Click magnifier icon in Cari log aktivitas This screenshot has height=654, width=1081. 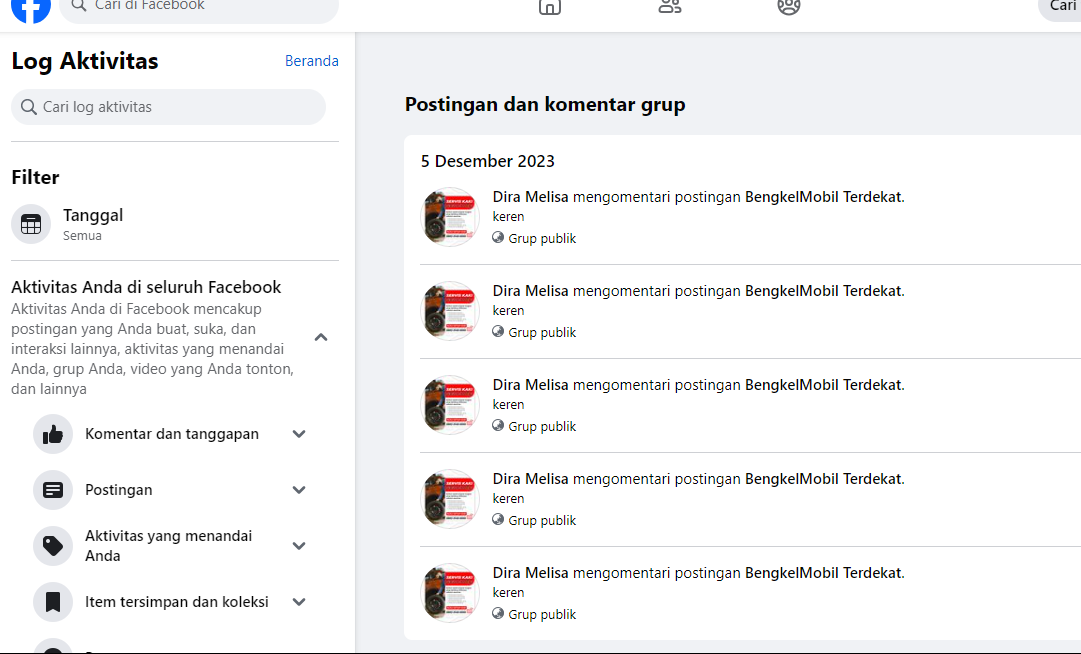click(28, 107)
